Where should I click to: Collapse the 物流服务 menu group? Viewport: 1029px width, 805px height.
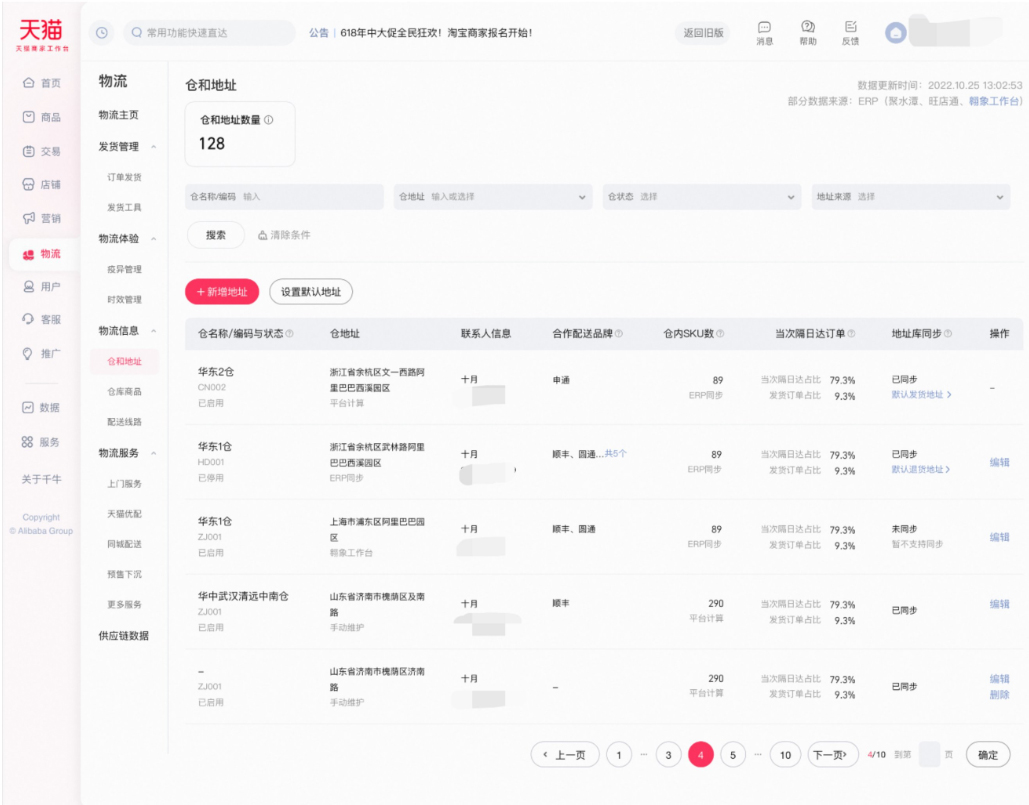(x=154, y=454)
